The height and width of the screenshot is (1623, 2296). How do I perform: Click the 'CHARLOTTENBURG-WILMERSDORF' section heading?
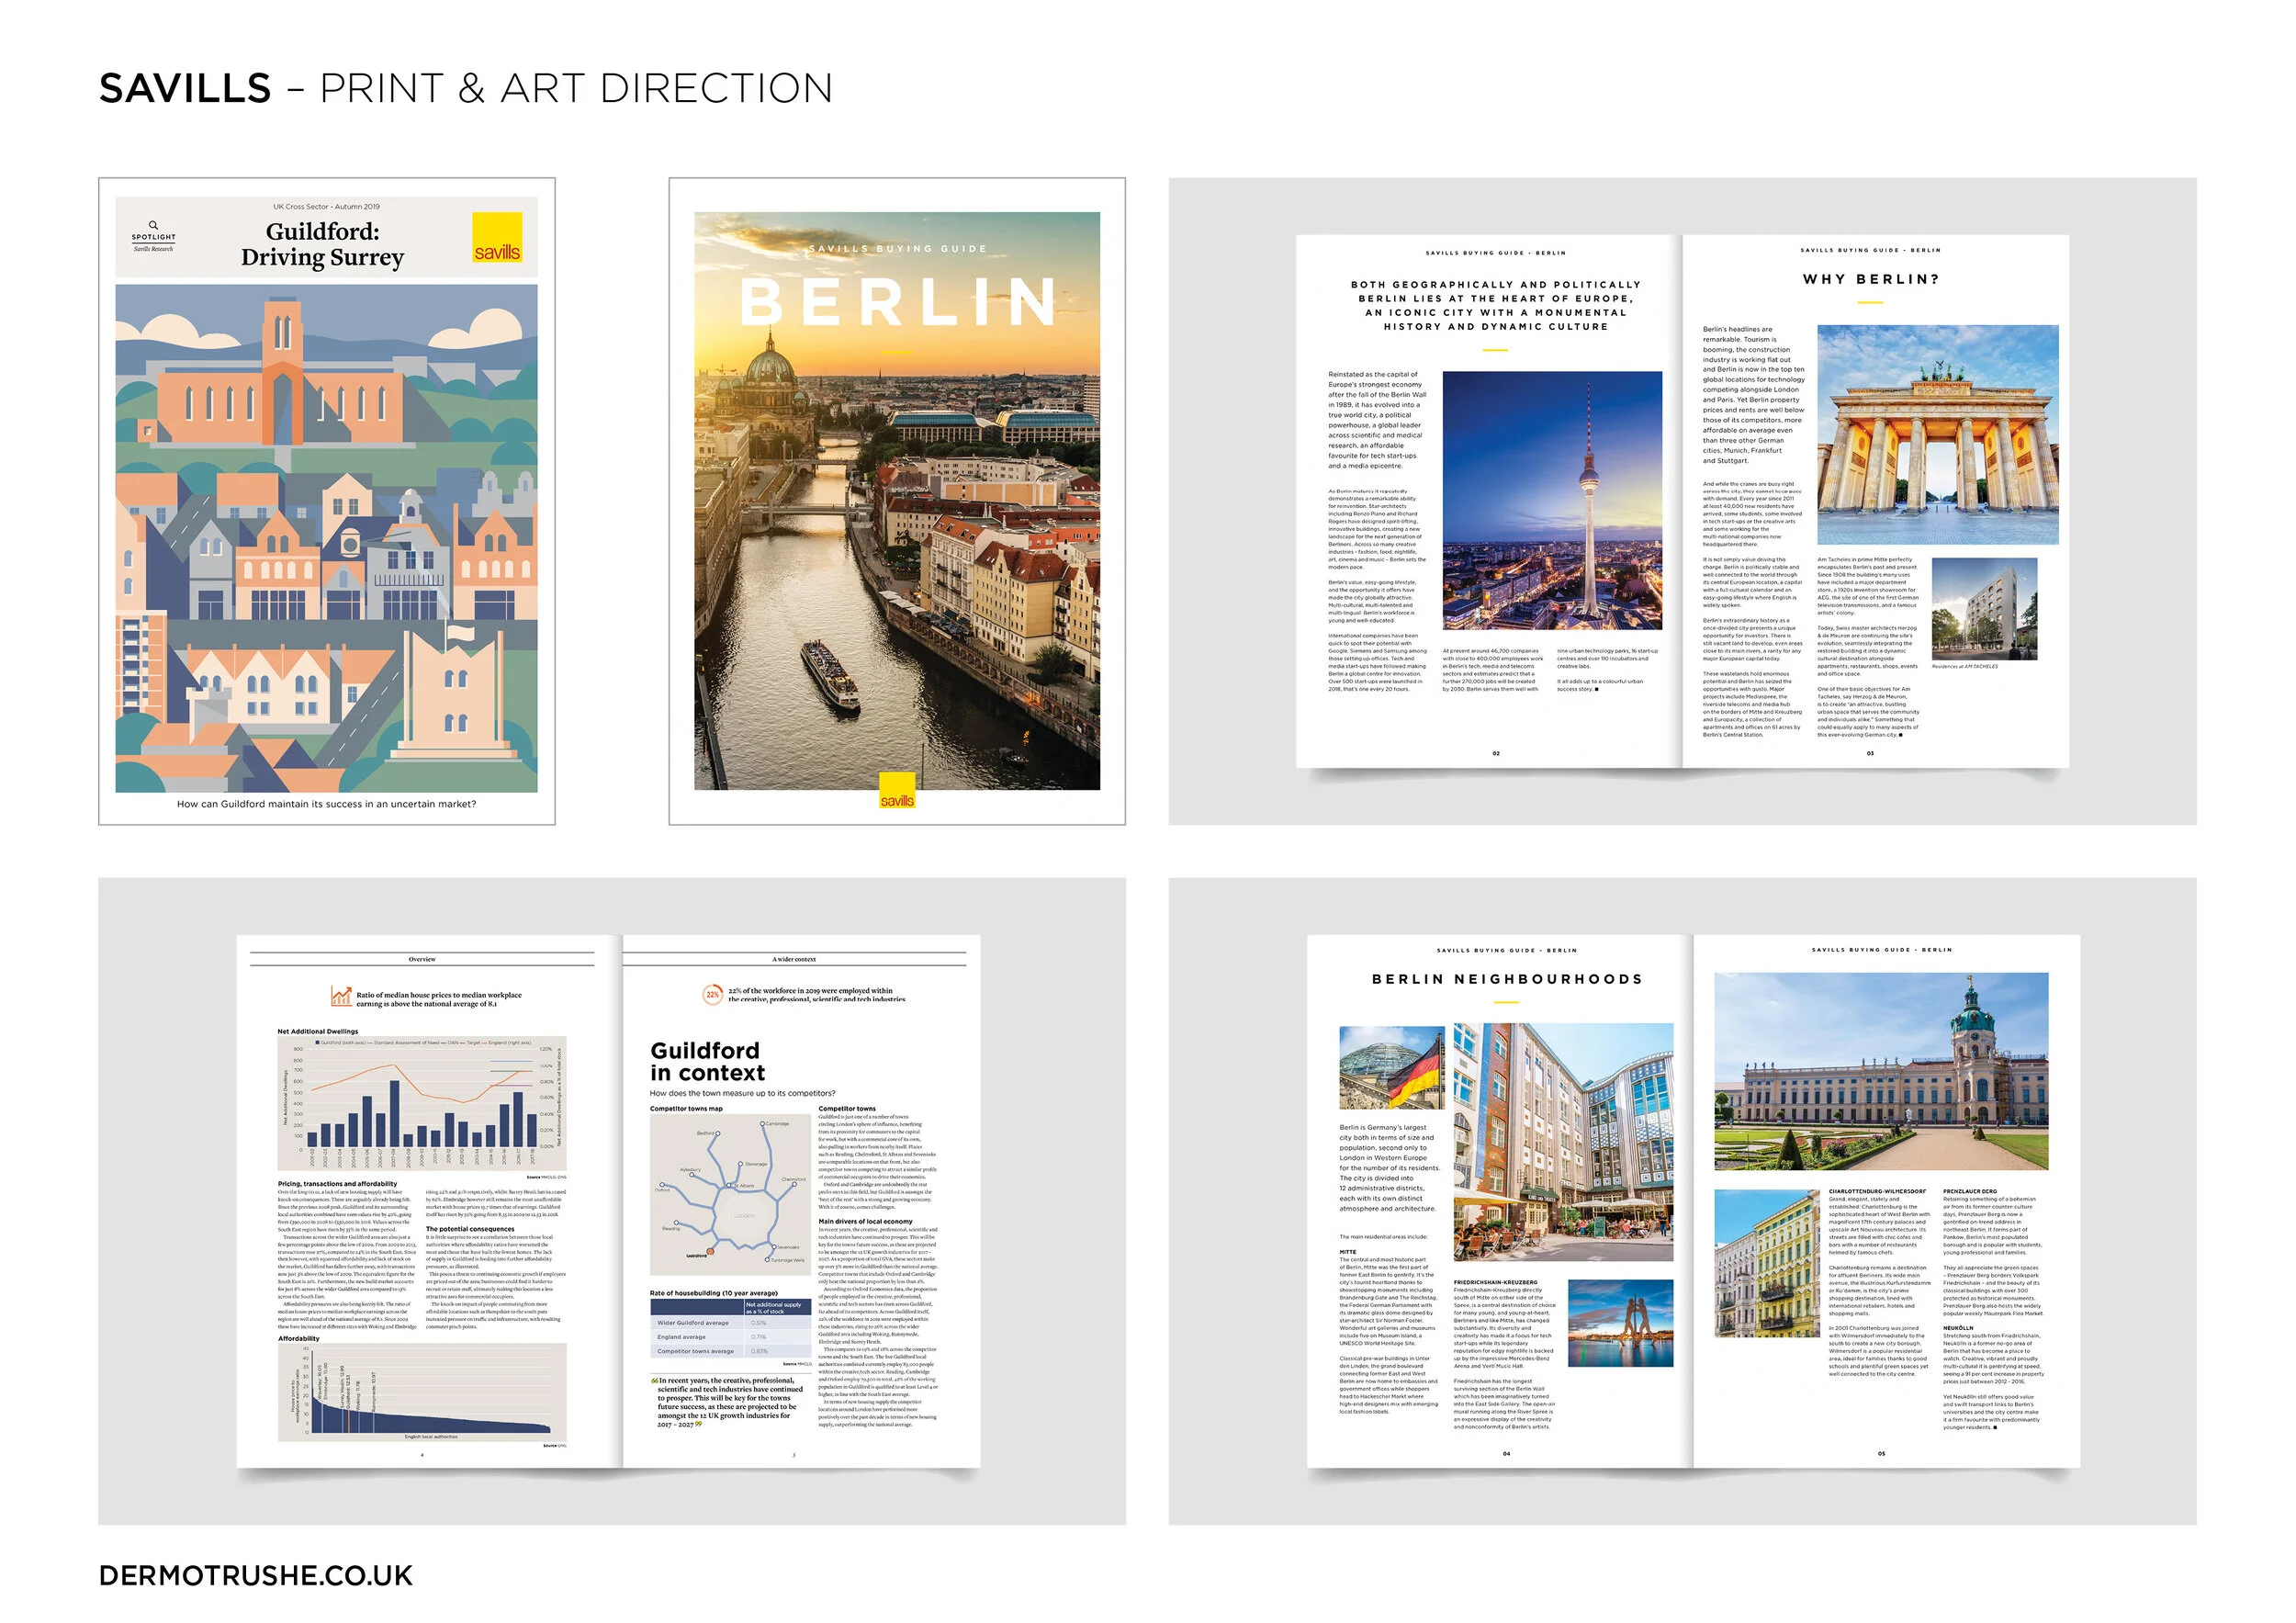click(1877, 1191)
